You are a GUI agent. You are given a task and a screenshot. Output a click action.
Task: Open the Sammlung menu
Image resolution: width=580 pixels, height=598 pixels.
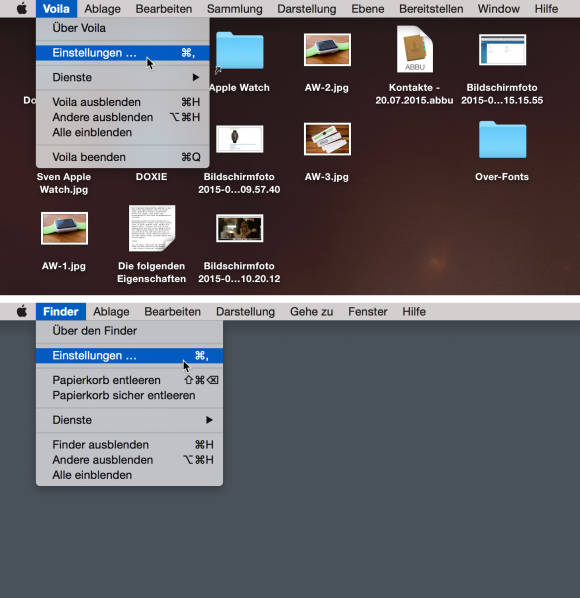(235, 8)
